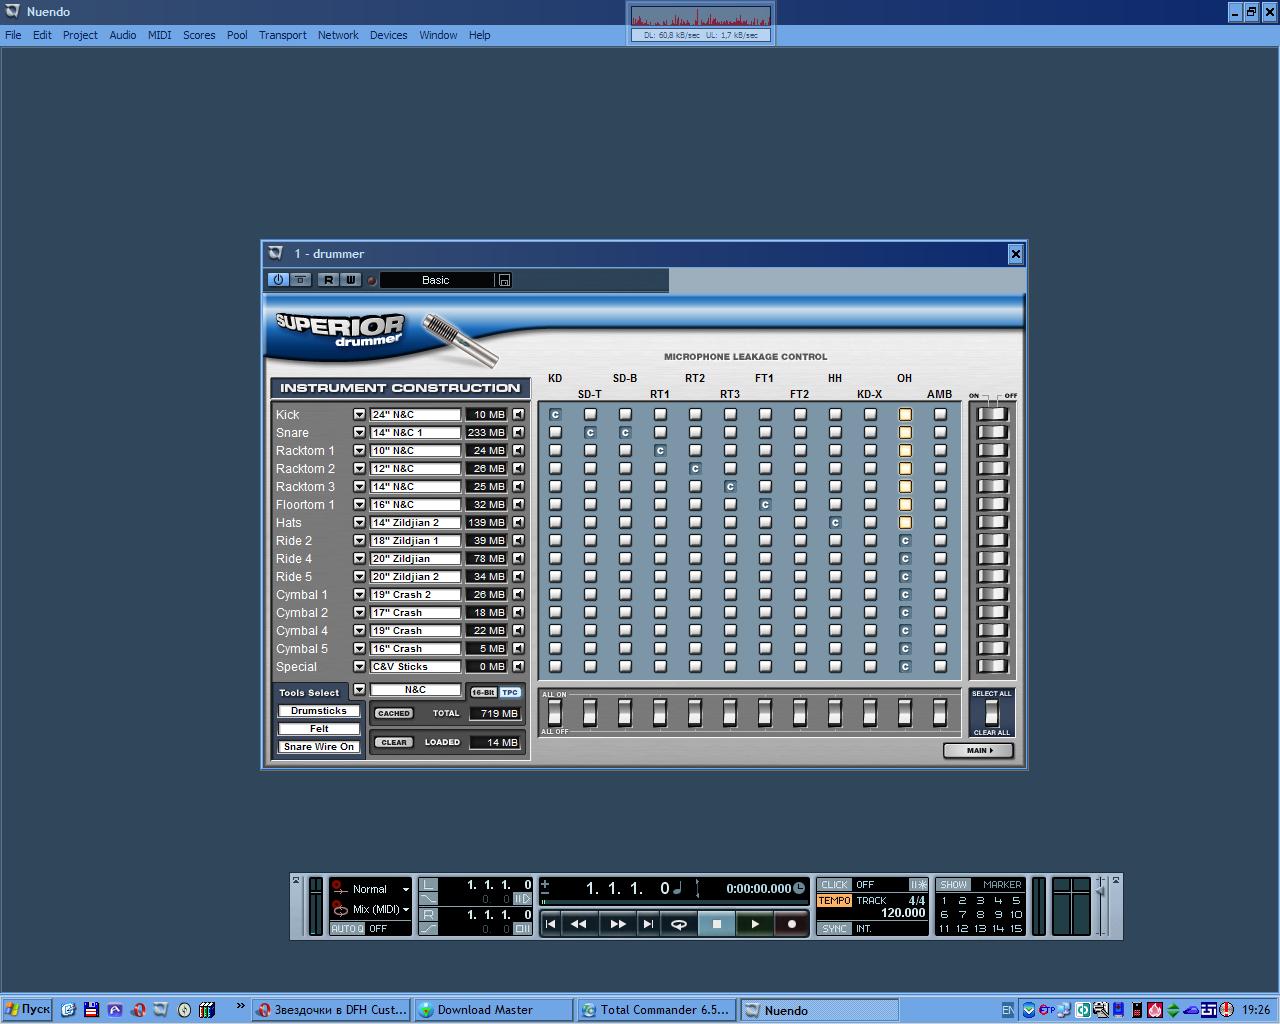1280x1024 pixels.
Task: Audition the Racktom 2 speaker icon
Action: click(x=518, y=468)
